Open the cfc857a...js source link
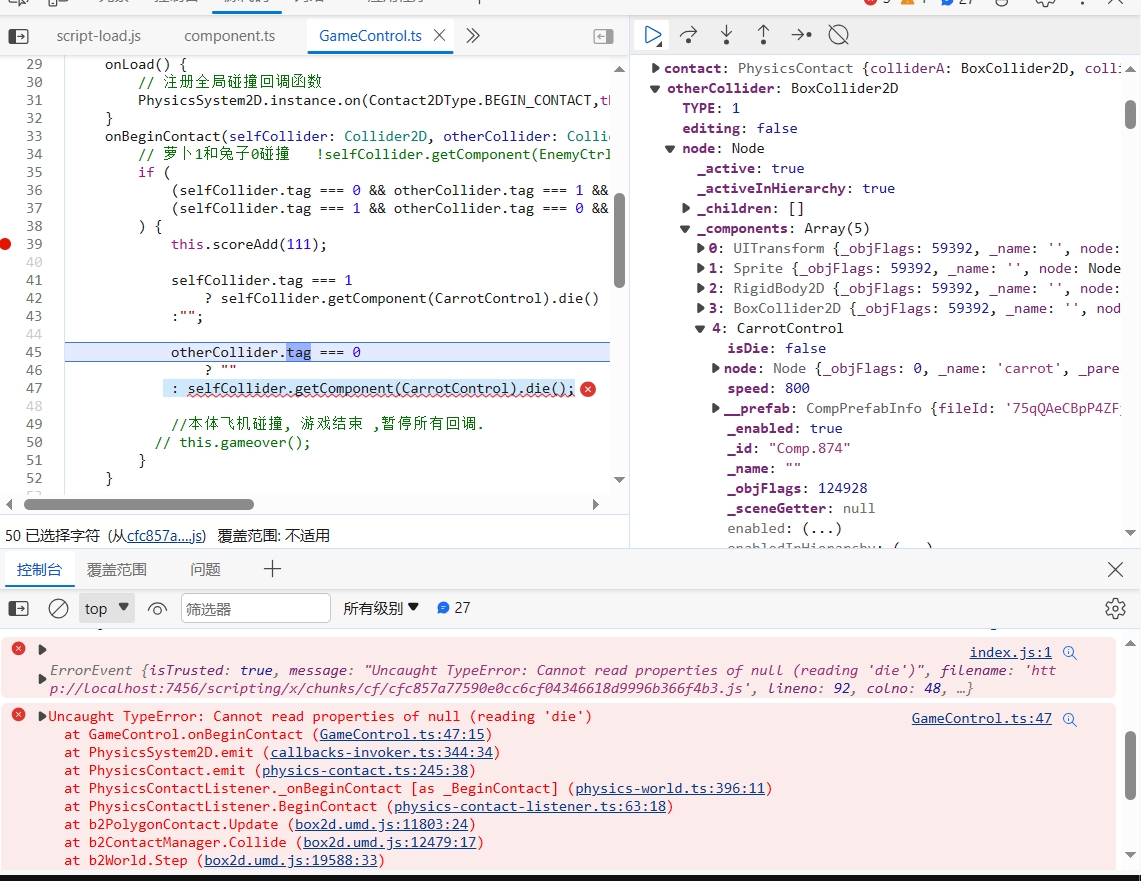This screenshot has height=881, width=1141. [166, 536]
